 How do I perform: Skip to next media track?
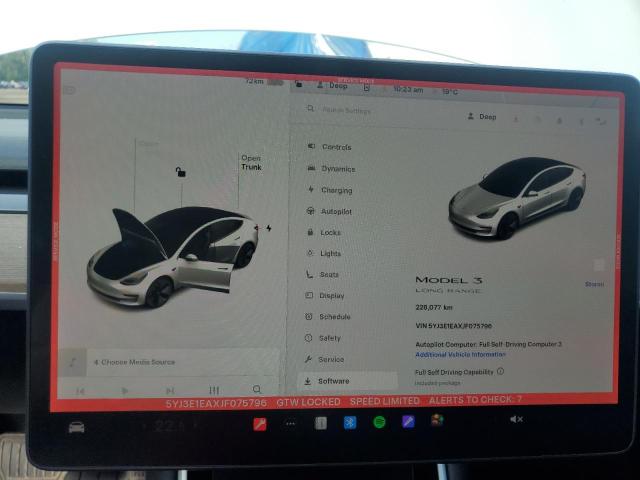(x=170, y=390)
